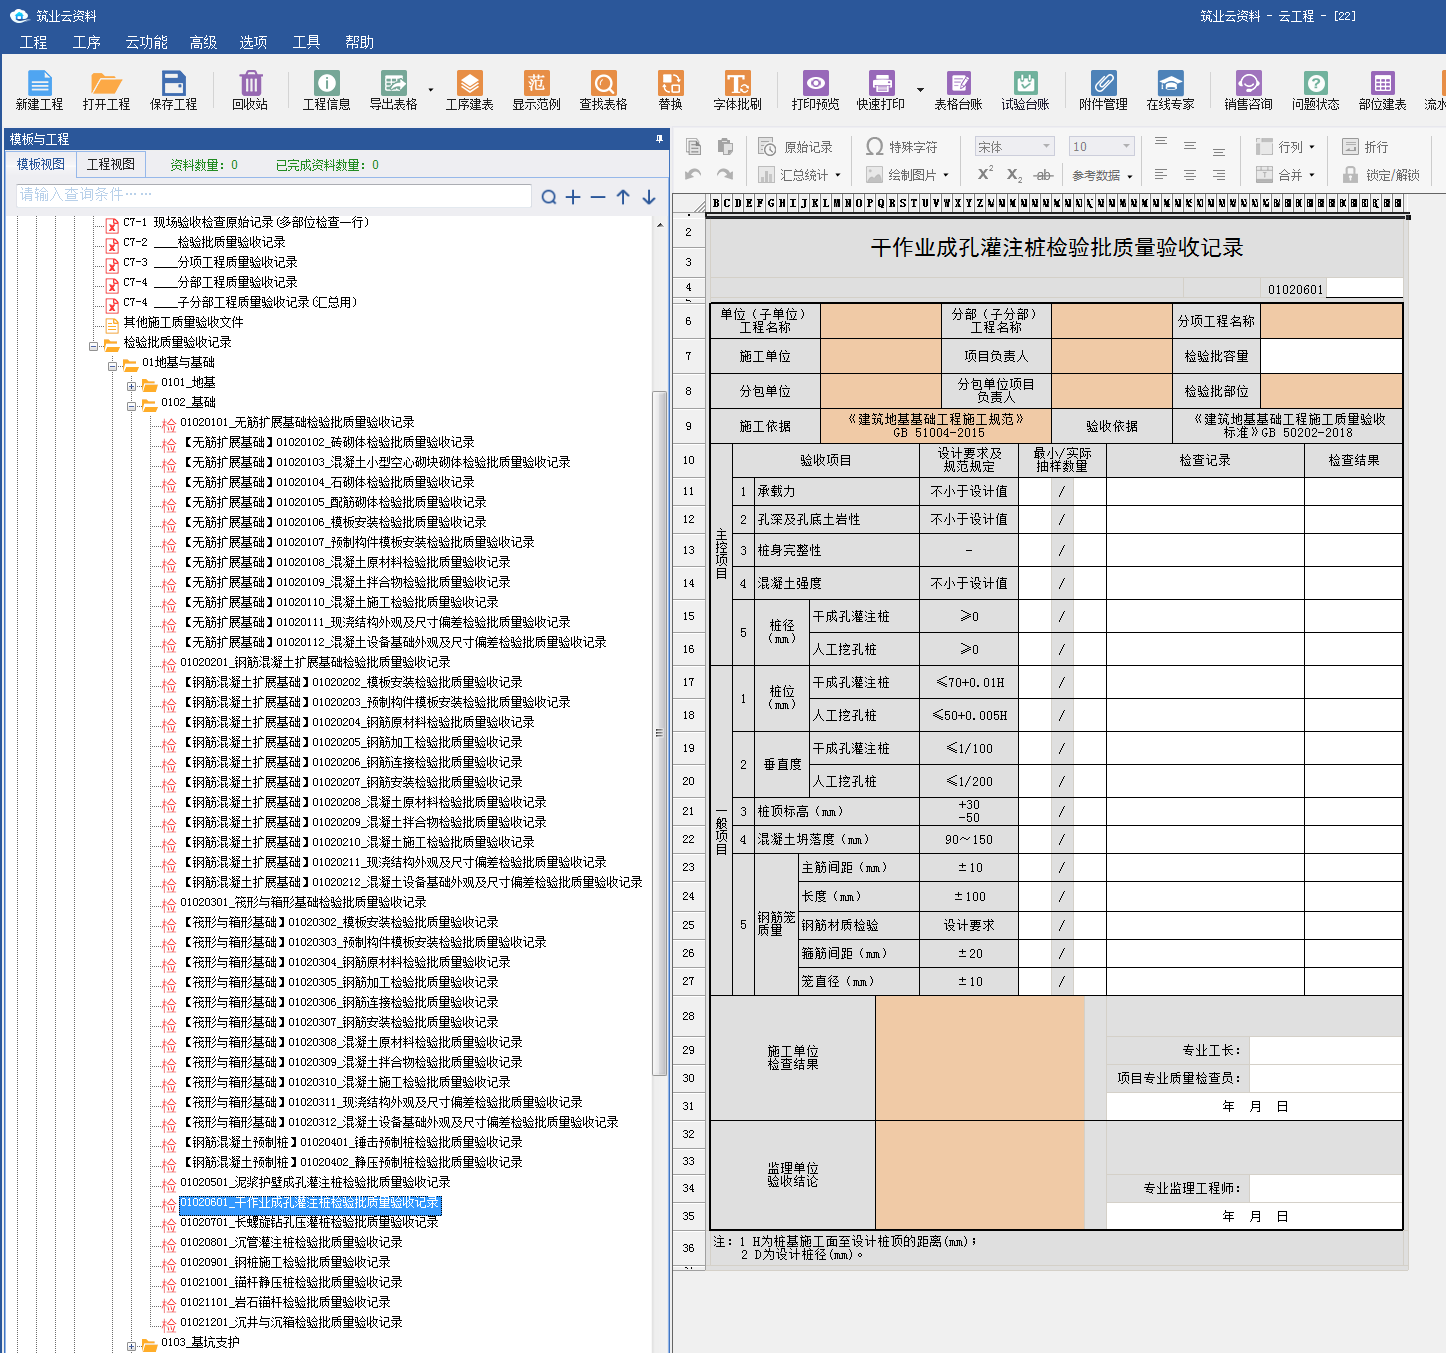Click the template search magnifier icon
Screen dimensions: 1446x1353
pyautogui.click(x=549, y=197)
